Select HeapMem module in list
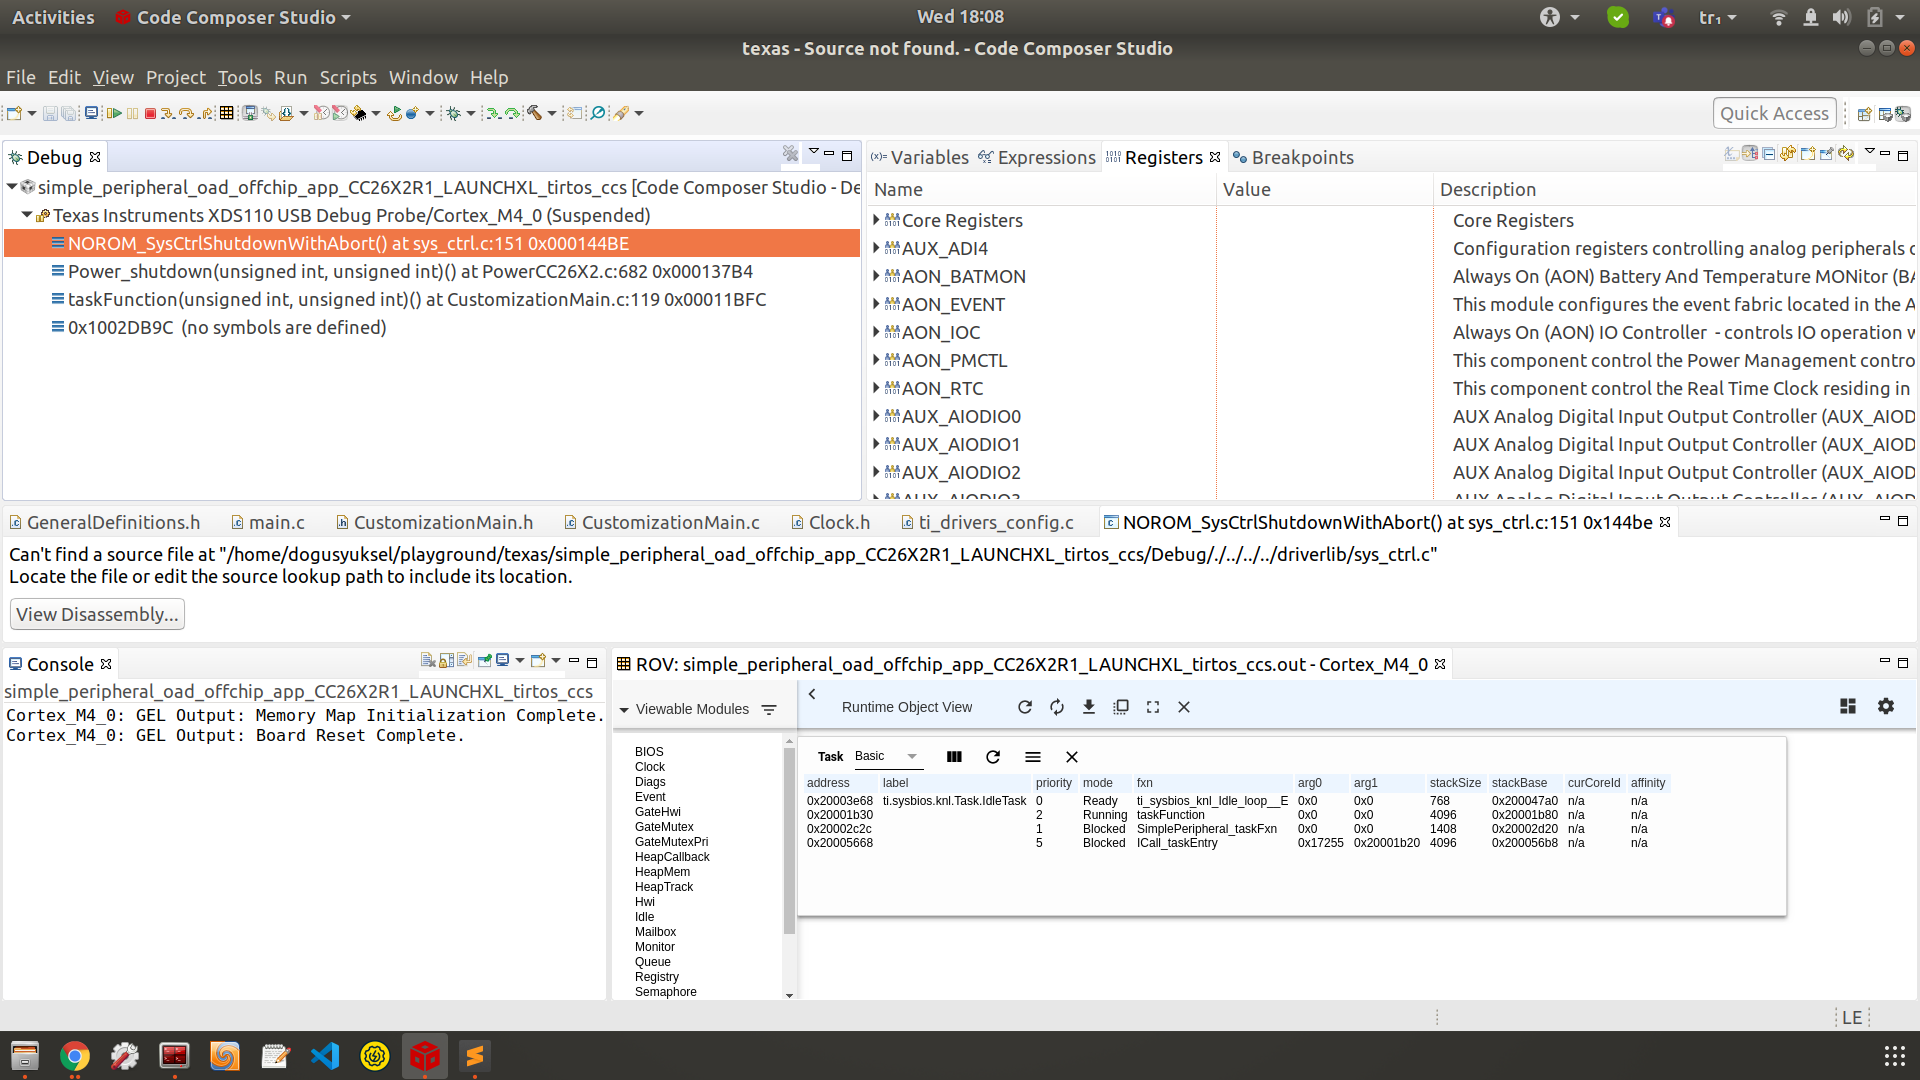Screen dimensions: 1920x1080 [662, 872]
